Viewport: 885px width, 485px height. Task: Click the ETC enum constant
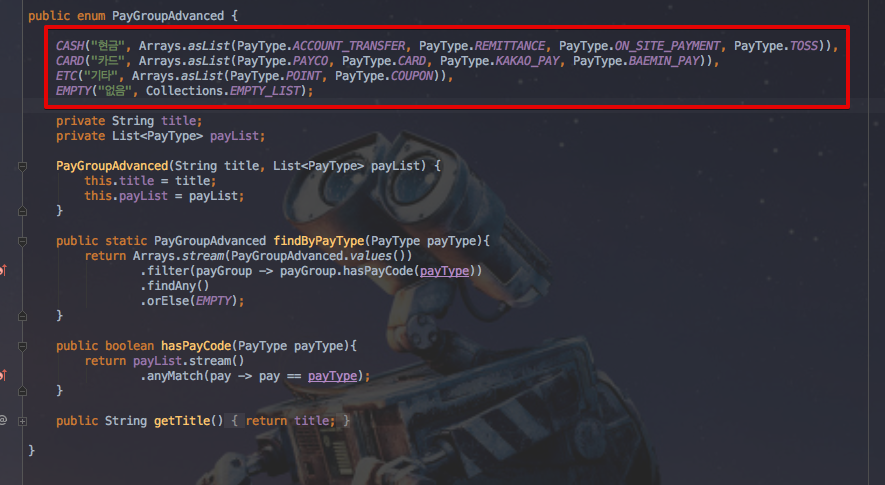pyautogui.click(x=66, y=76)
